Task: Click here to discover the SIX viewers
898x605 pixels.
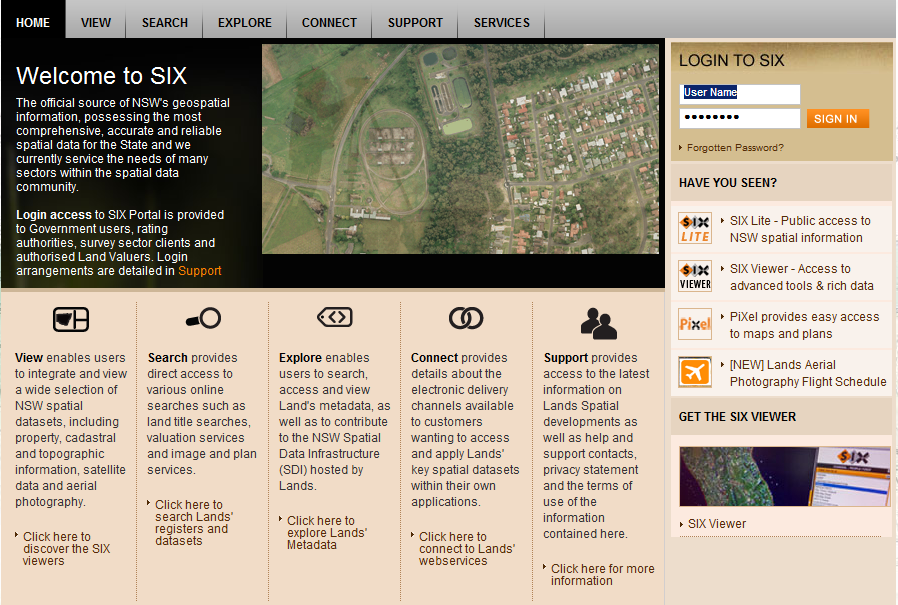Action: tap(66, 549)
